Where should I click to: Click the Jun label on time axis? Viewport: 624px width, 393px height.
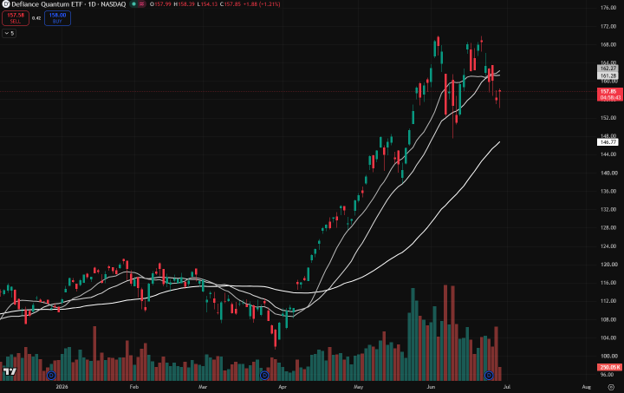click(x=431, y=387)
